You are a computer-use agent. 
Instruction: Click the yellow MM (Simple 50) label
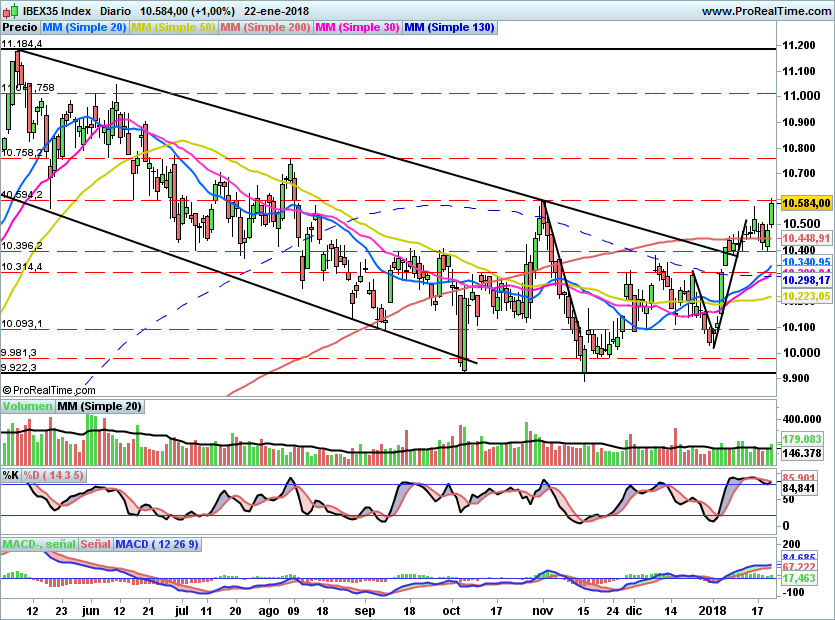(173, 27)
